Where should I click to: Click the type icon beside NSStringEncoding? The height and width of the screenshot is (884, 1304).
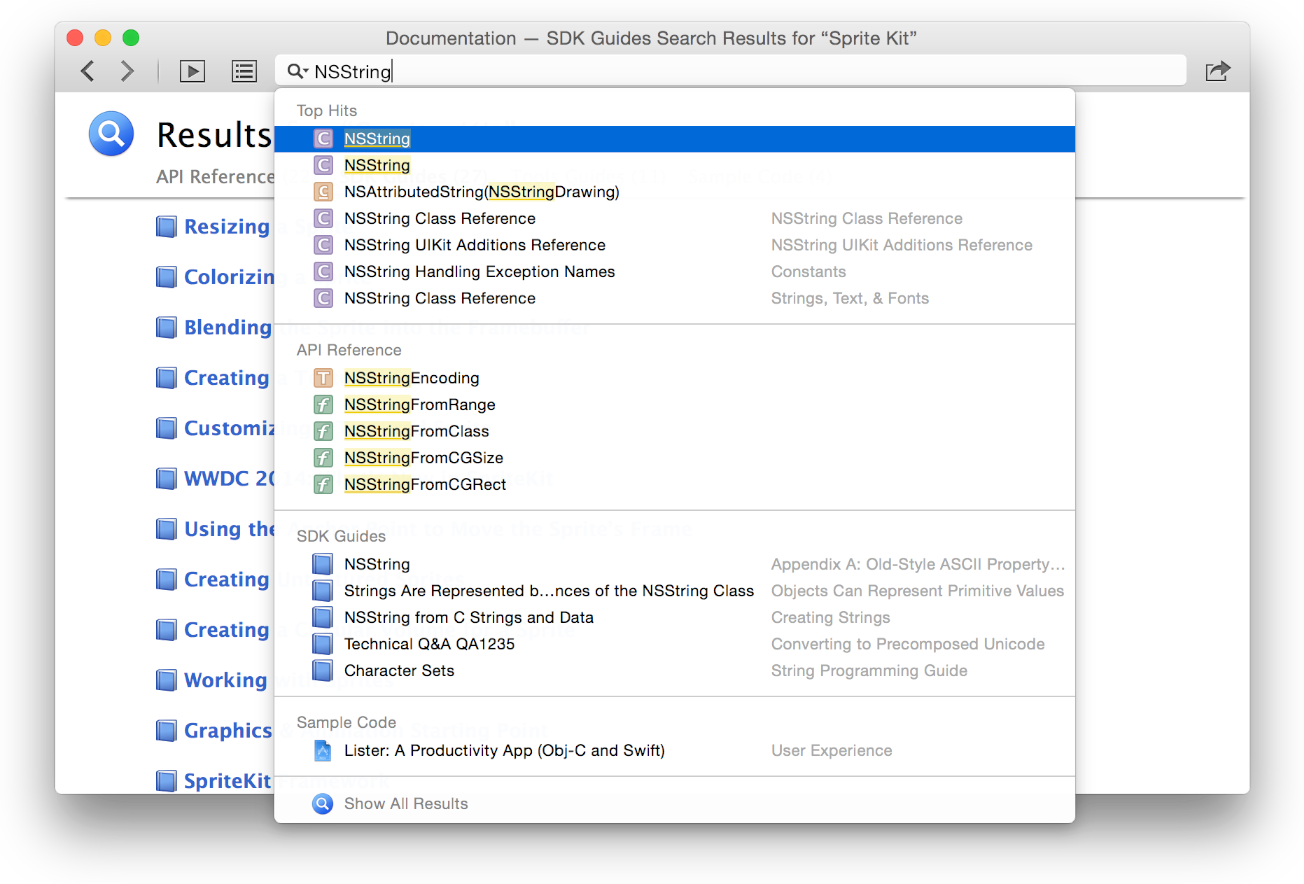tap(323, 378)
